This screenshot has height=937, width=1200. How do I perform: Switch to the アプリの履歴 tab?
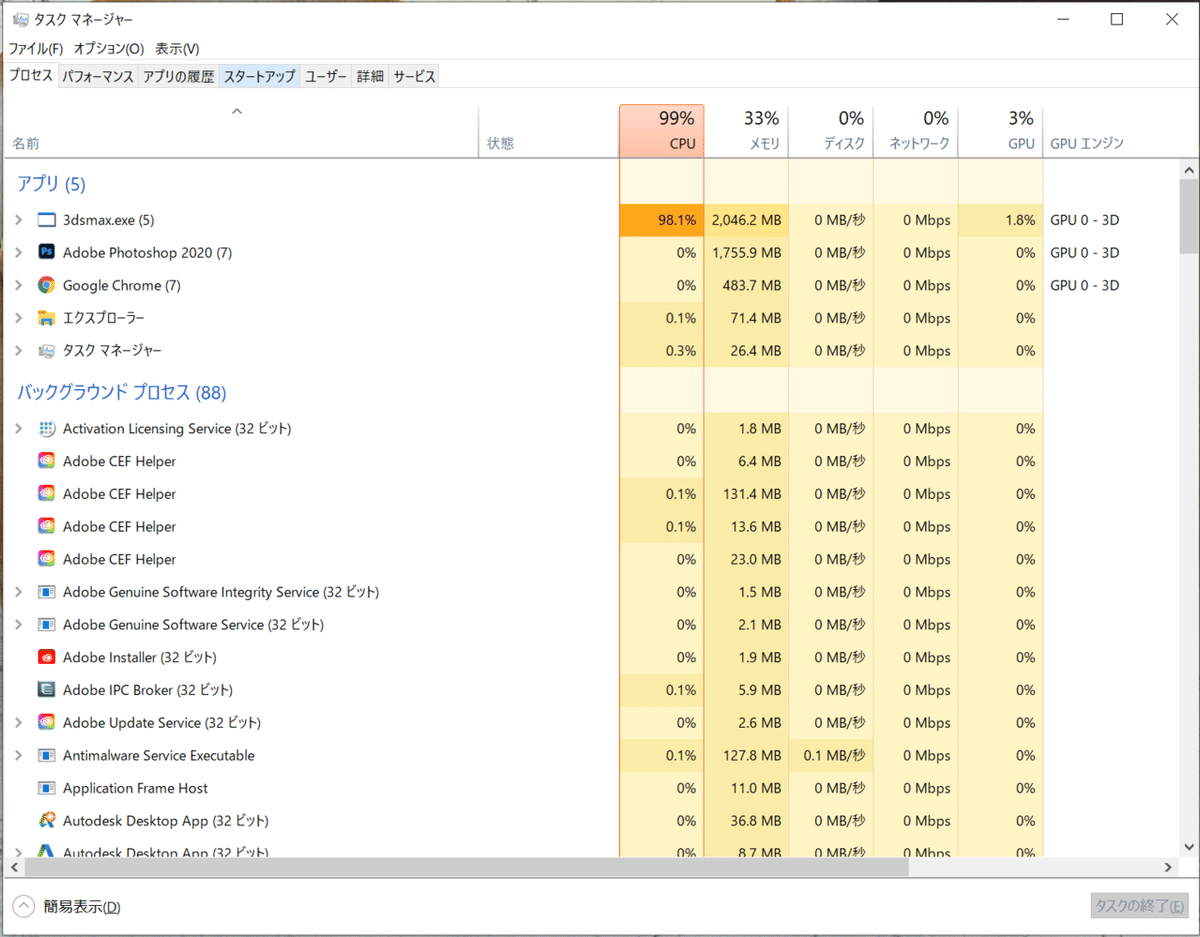coord(178,76)
